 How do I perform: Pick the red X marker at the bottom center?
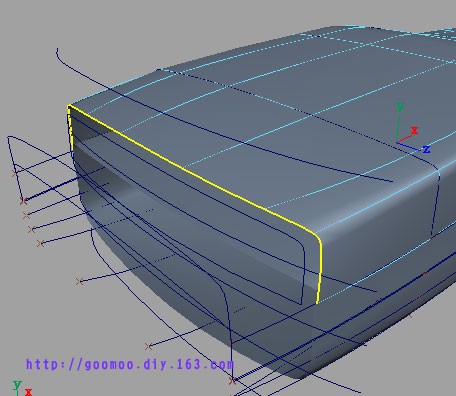click(233, 380)
